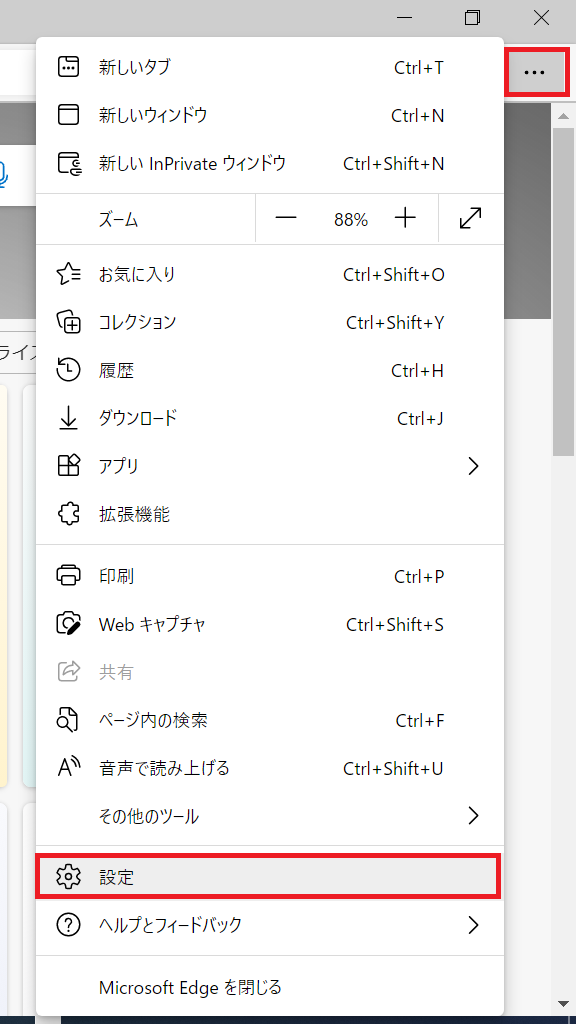Screen dimensions: 576x1024
Task: Click the printer icon
Action: pyautogui.click(x=69, y=576)
